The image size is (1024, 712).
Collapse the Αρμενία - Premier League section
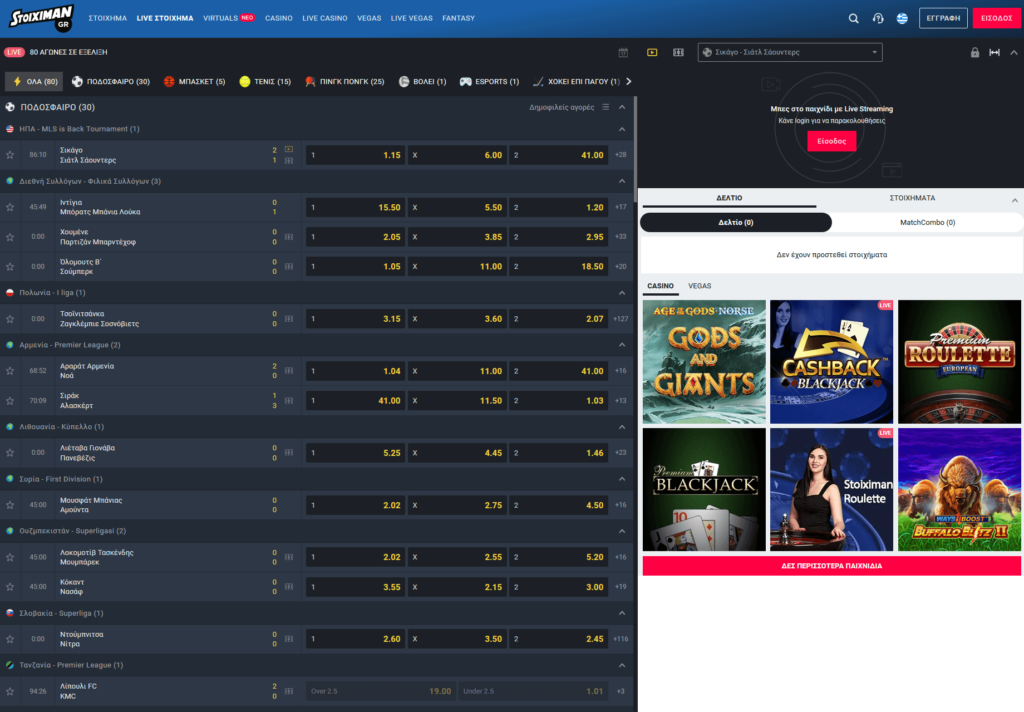[x=622, y=345]
